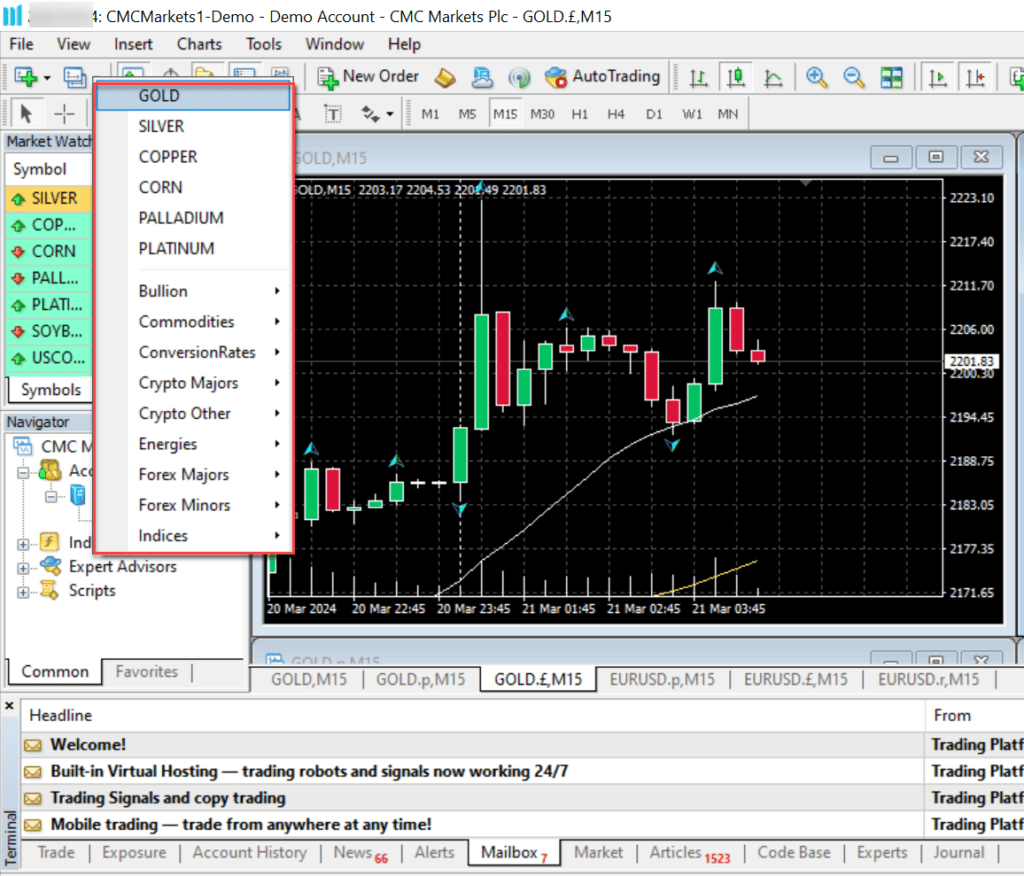Switch timeframe to H4
Image resolution: width=1024 pixels, height=876 pixels.
pyautogui.click(x=616, y=114)
